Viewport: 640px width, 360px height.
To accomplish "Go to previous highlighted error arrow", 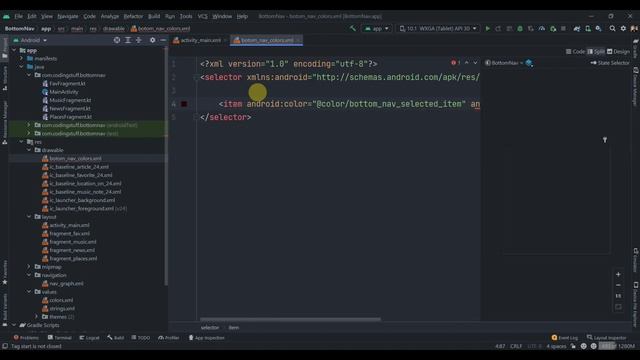I will pyautogui.click(x=467, y=63).
